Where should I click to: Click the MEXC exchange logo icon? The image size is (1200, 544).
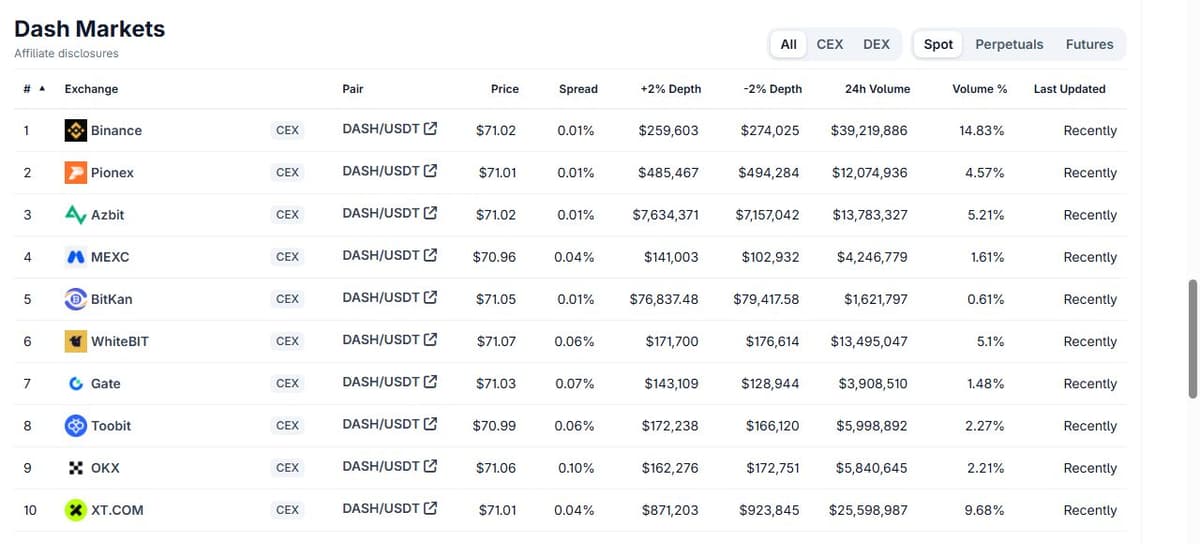[75, 257]
